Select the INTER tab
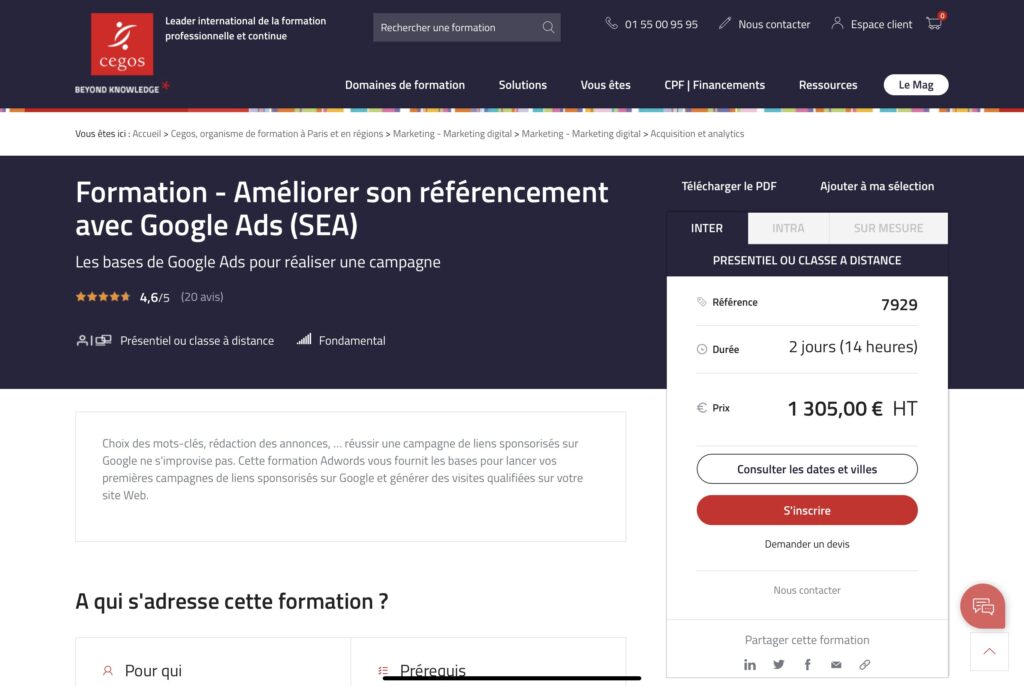1024x686 pixels. (x=707, y=228)
